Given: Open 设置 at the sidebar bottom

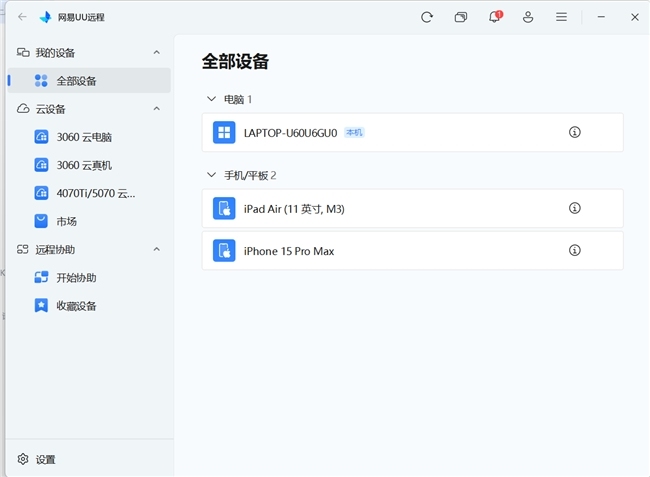Looking at the screenshot, I should point(89,459).
